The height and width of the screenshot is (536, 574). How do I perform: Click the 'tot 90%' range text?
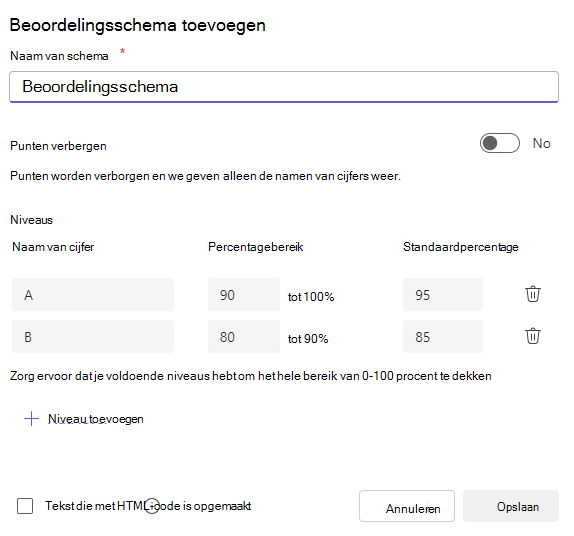pyautogui.click(x=308, y=339)
